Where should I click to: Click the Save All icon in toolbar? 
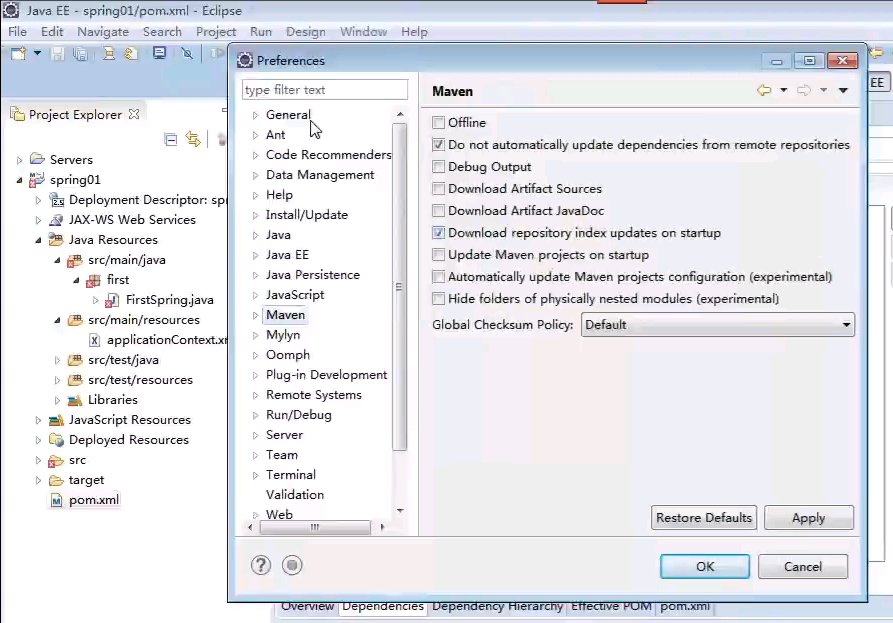click(x=80, y=54)
